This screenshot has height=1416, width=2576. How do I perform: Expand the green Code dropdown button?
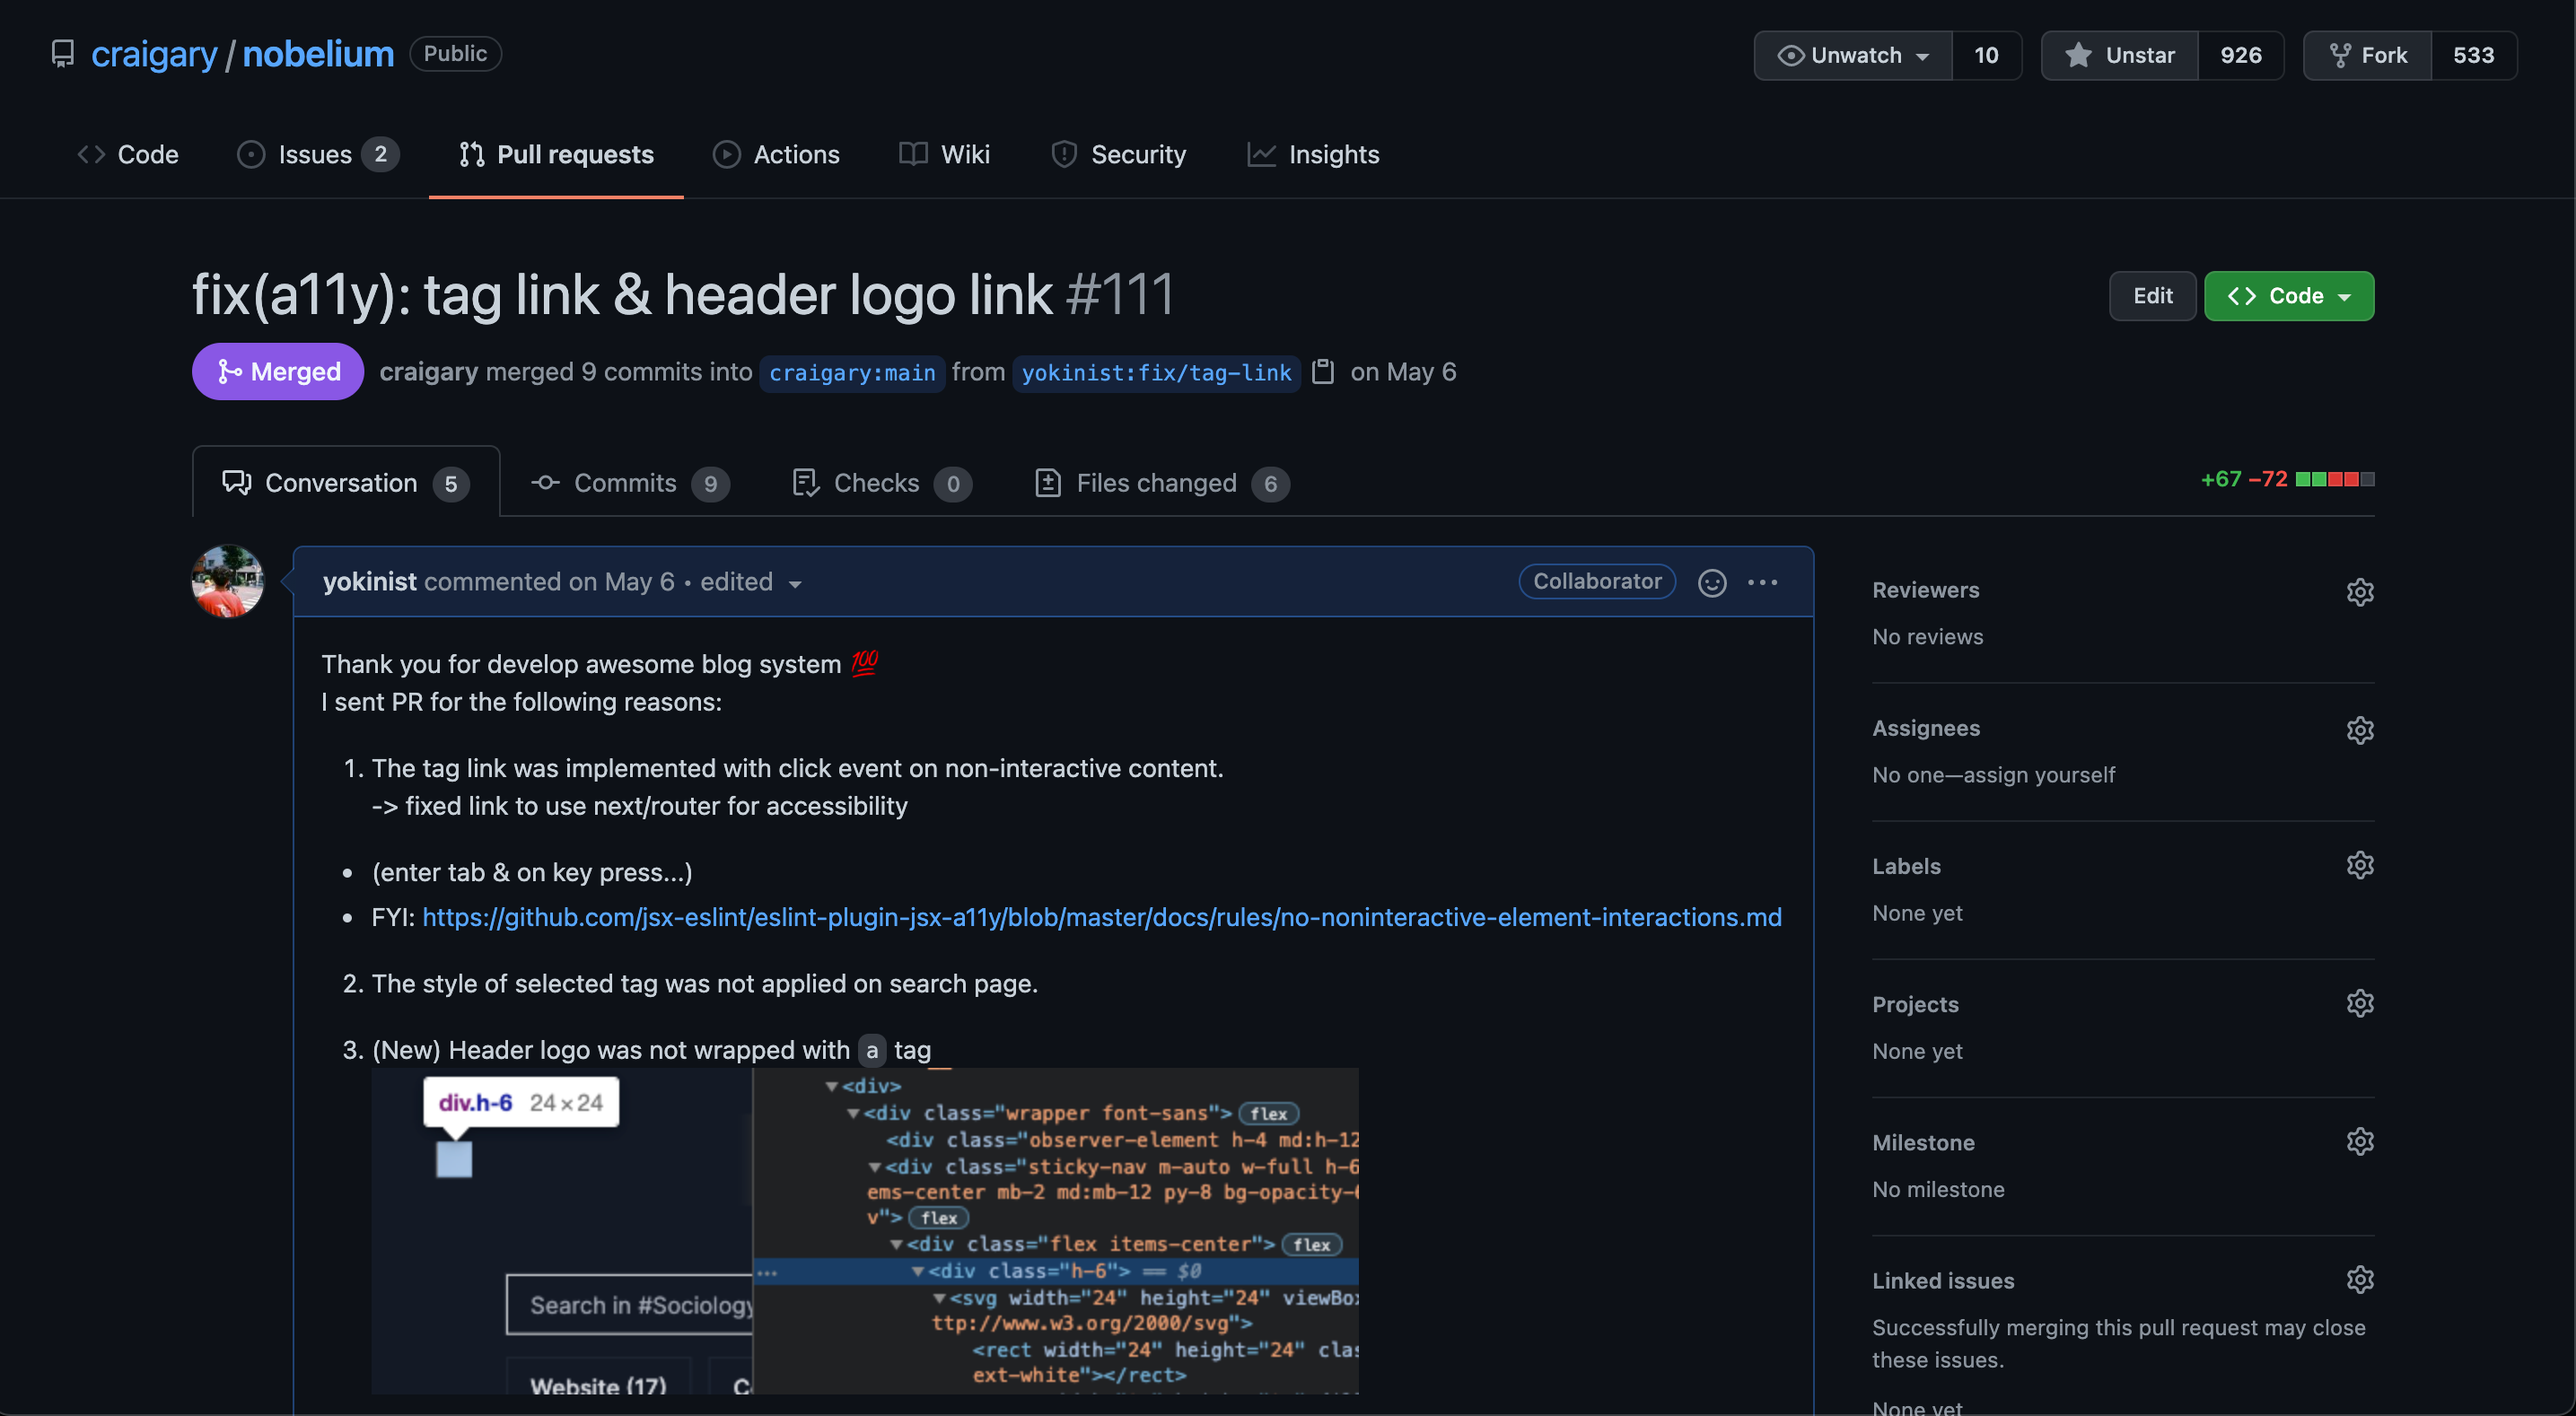(2288, 296)
